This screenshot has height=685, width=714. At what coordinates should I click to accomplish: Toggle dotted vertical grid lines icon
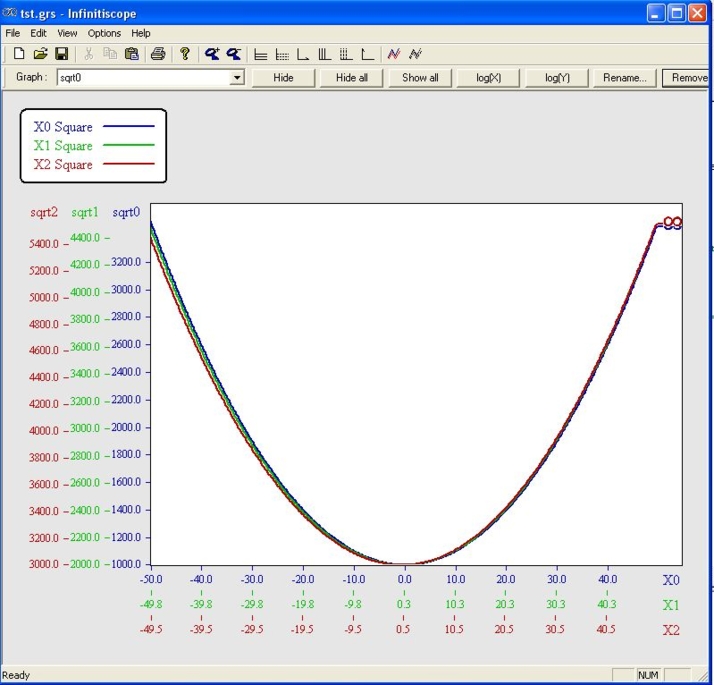(346, 55)
